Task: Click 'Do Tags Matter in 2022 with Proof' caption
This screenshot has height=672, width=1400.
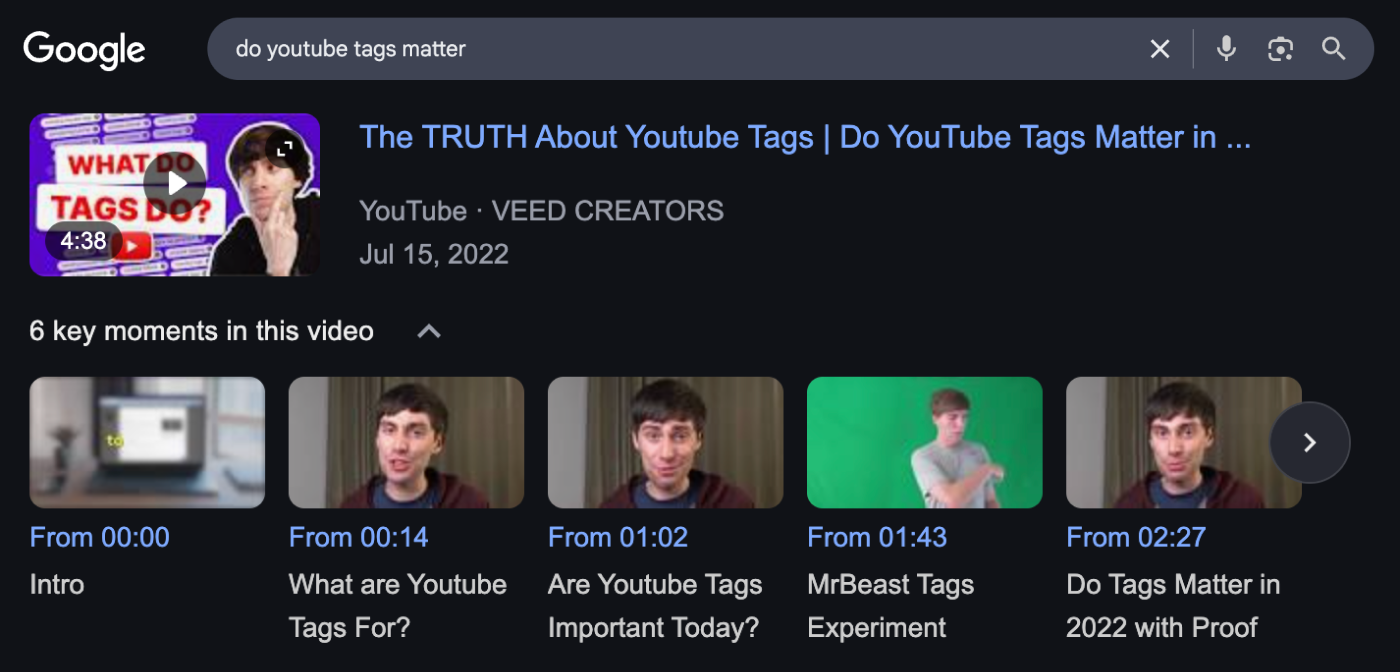Action: (1173, 606)
